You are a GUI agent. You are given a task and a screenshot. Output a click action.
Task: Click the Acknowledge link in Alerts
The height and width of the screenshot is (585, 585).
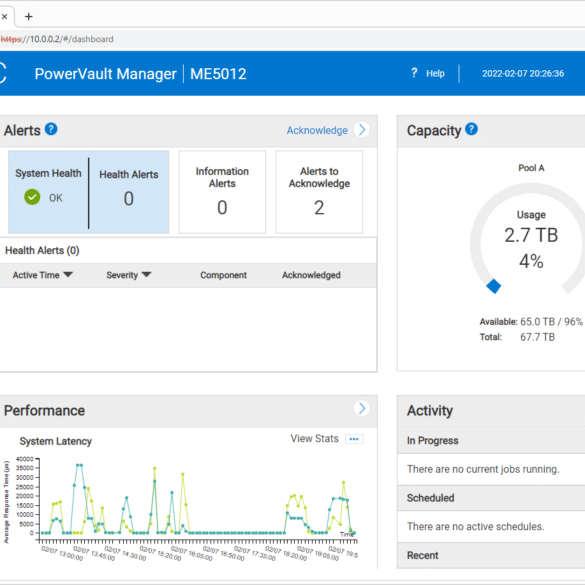point(317,130)
